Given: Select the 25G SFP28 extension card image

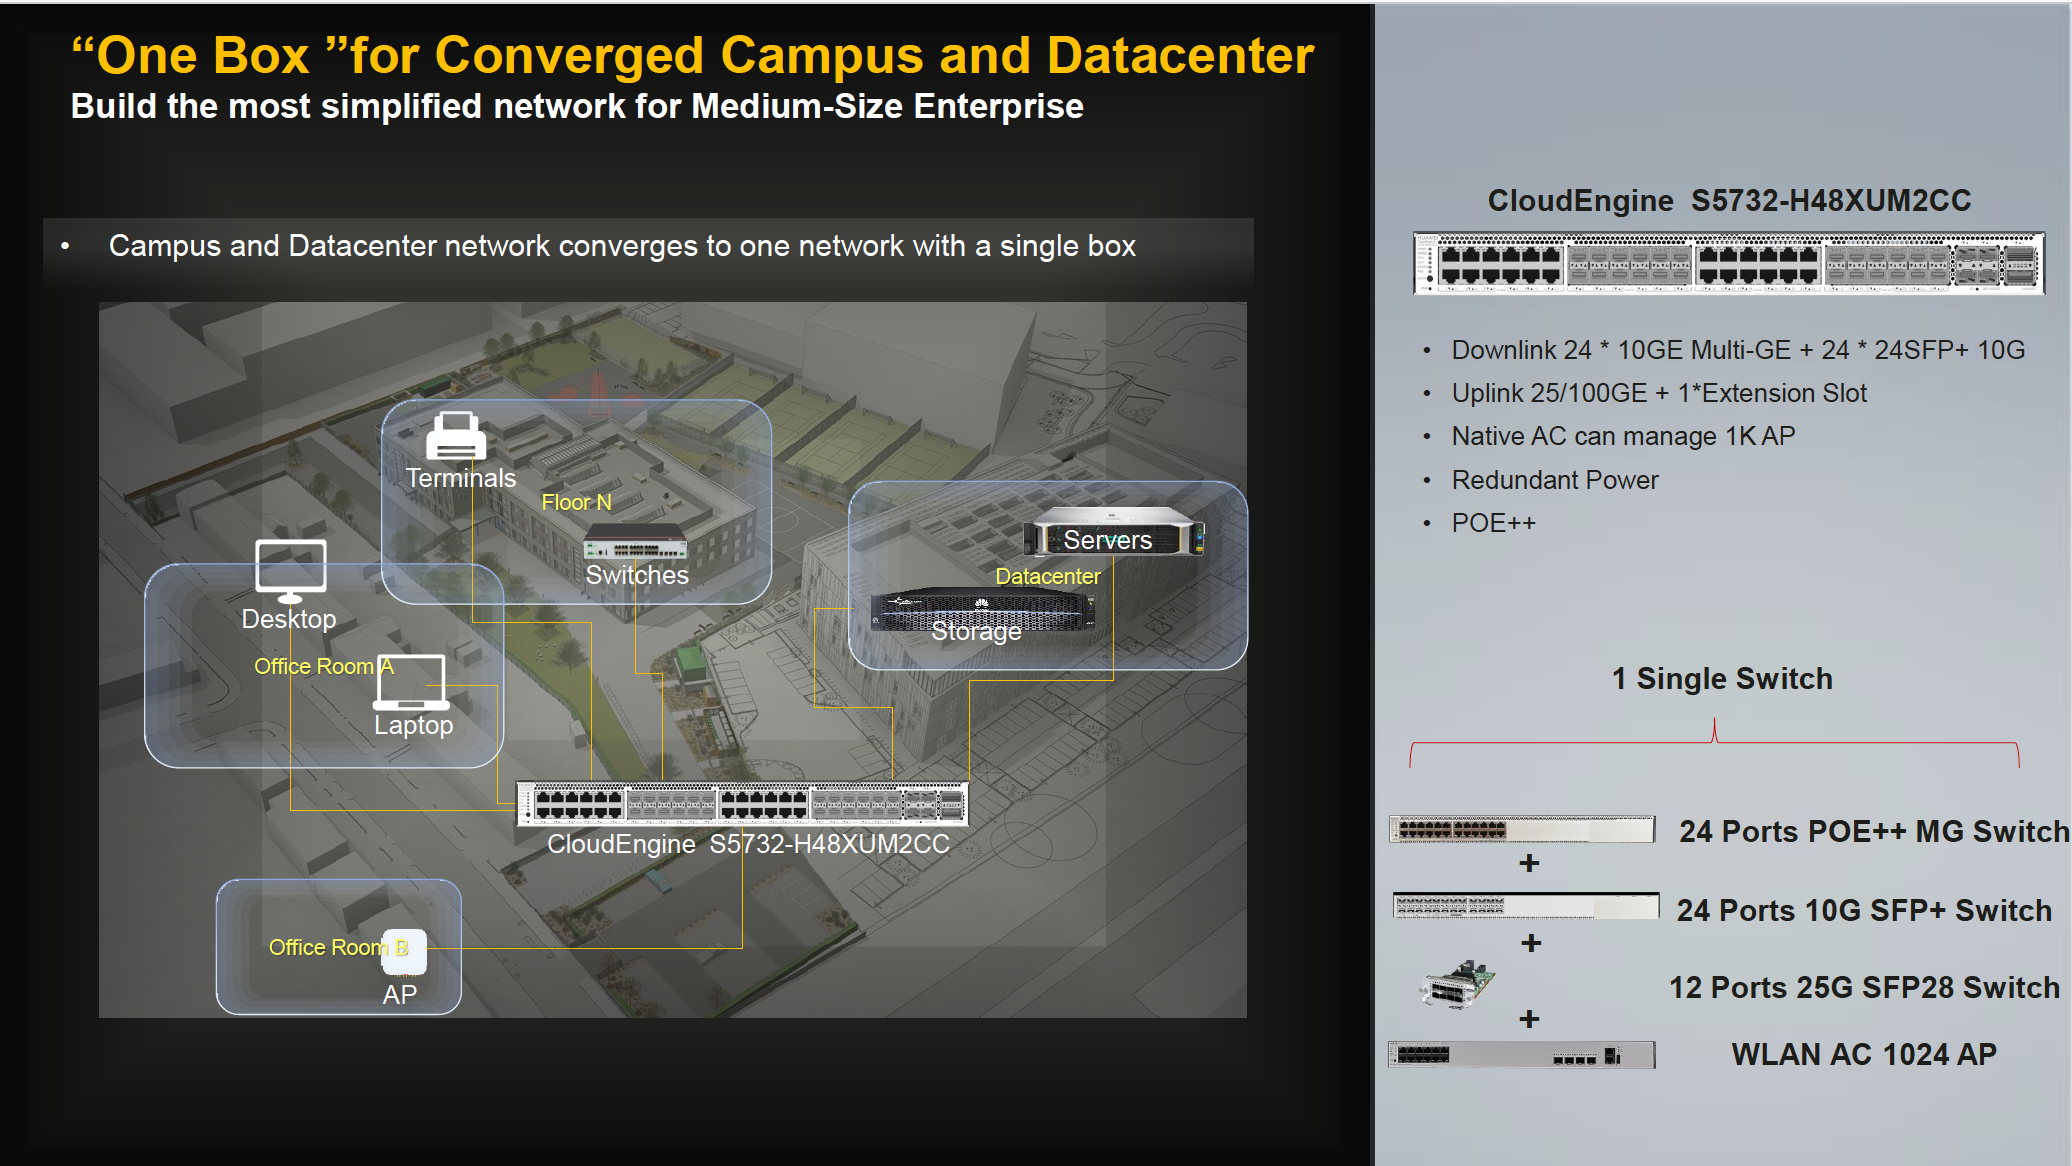Looking at the screenshot, I should point(1458,984).
